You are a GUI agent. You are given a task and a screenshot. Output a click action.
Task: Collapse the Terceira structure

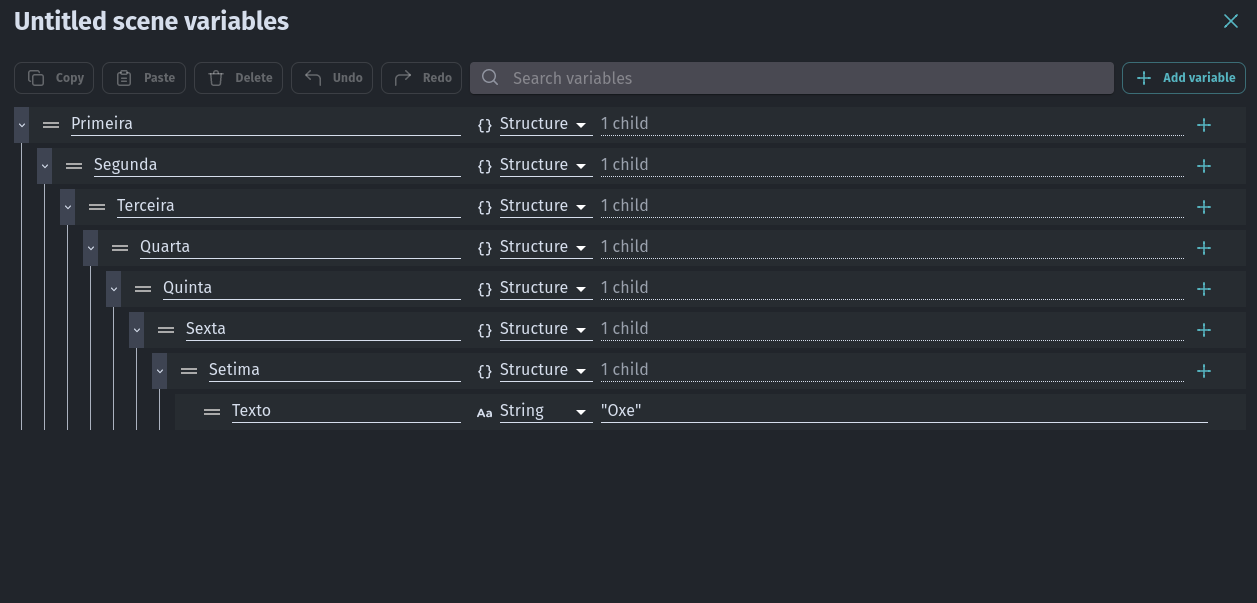(x=67, y=207)
